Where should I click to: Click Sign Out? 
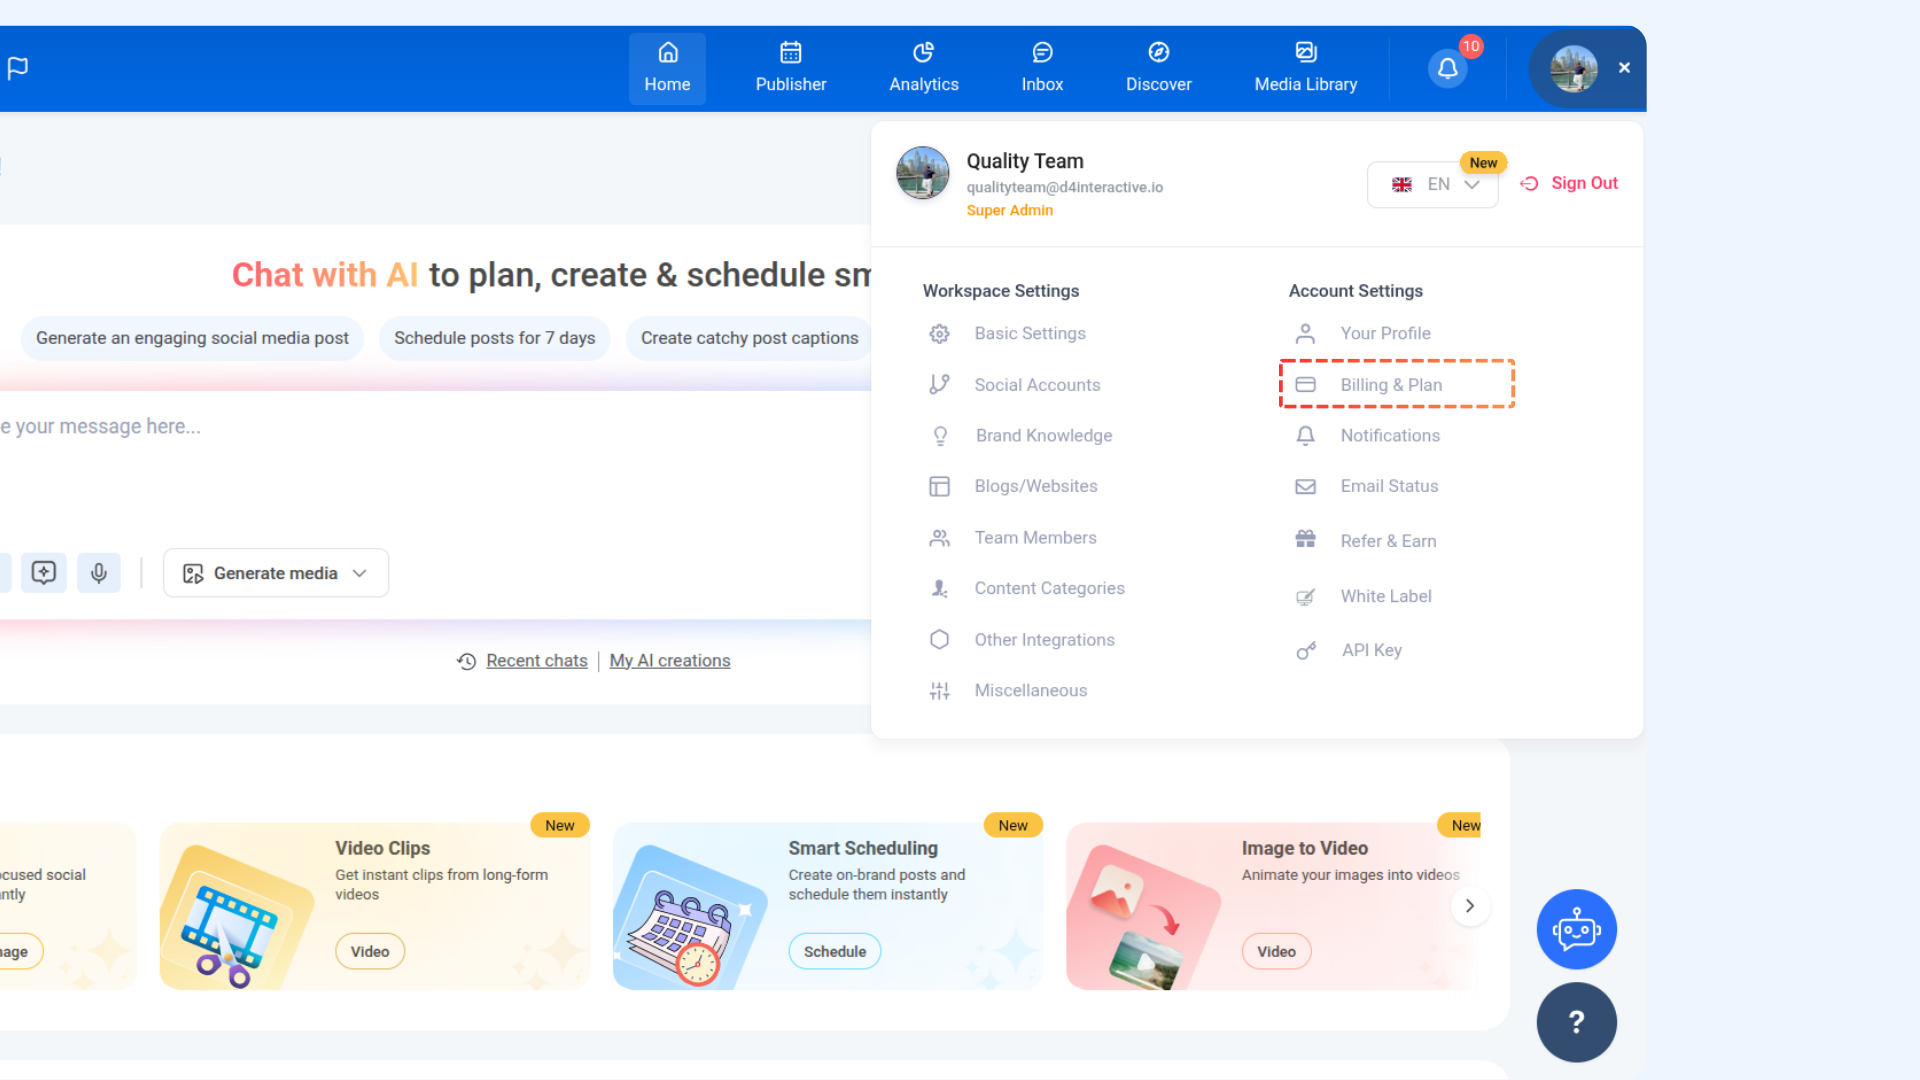tap(1569, 184)
